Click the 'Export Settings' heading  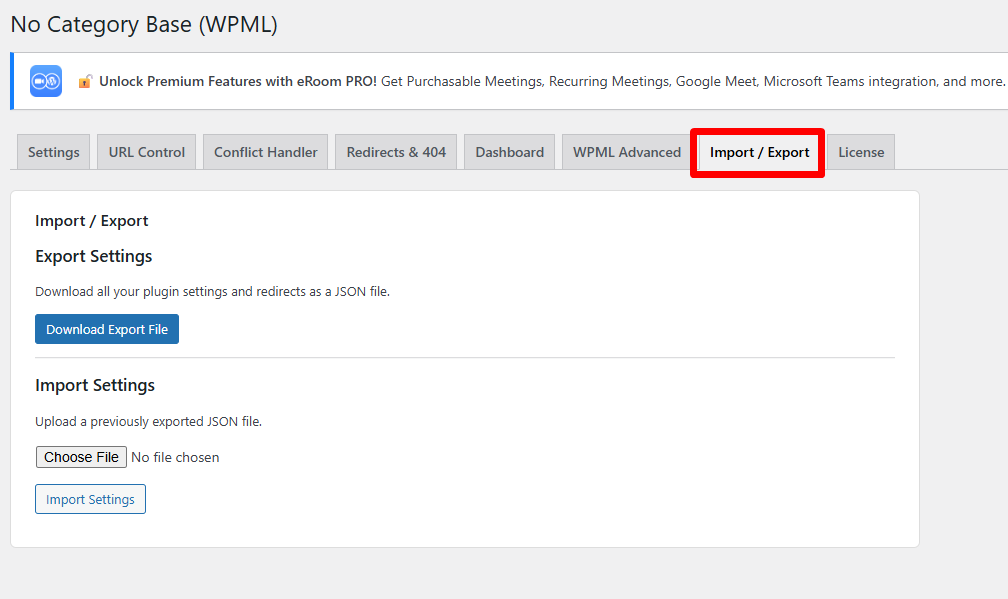(x=93, y=256)
